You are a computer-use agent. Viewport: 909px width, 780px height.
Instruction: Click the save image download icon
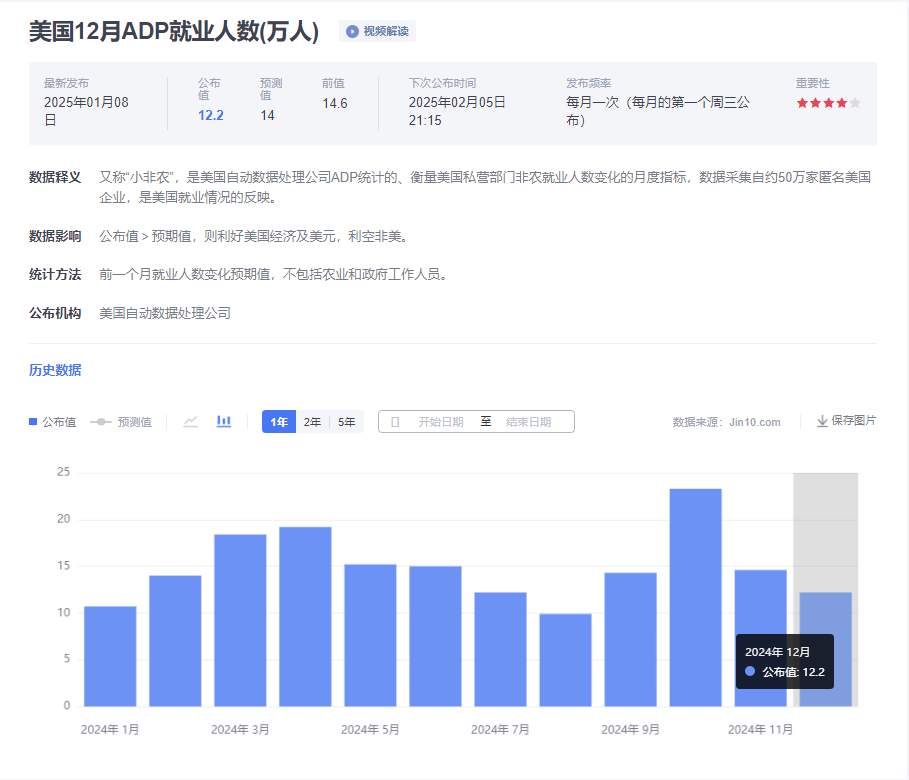click(x=822, y=422)
